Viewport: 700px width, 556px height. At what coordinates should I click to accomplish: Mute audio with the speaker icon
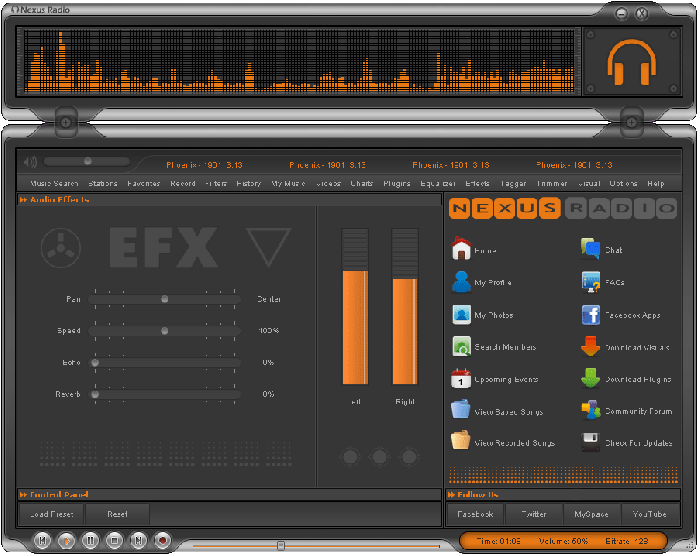[30, 162]
